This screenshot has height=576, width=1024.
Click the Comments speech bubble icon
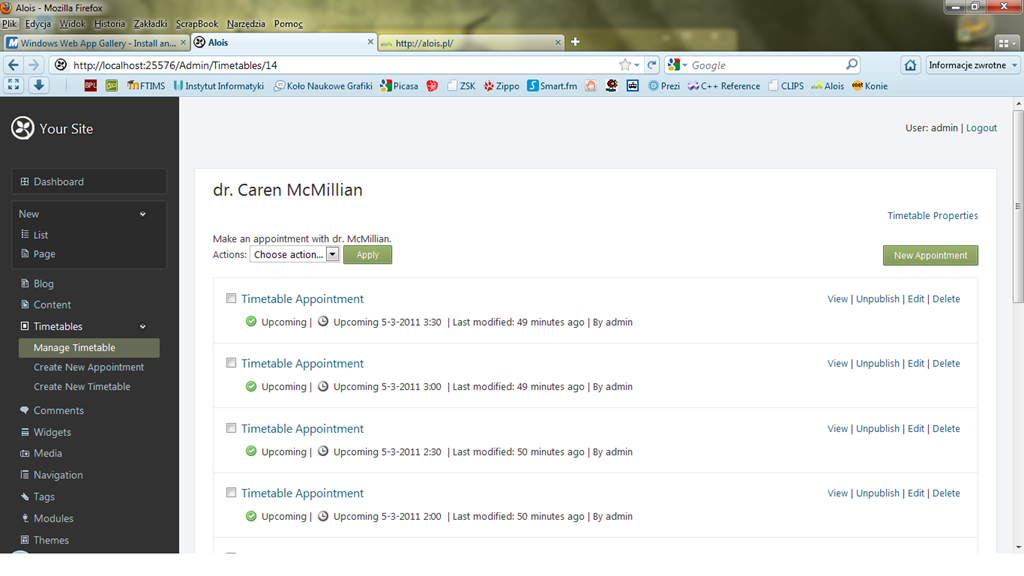[x=25, y=410]
